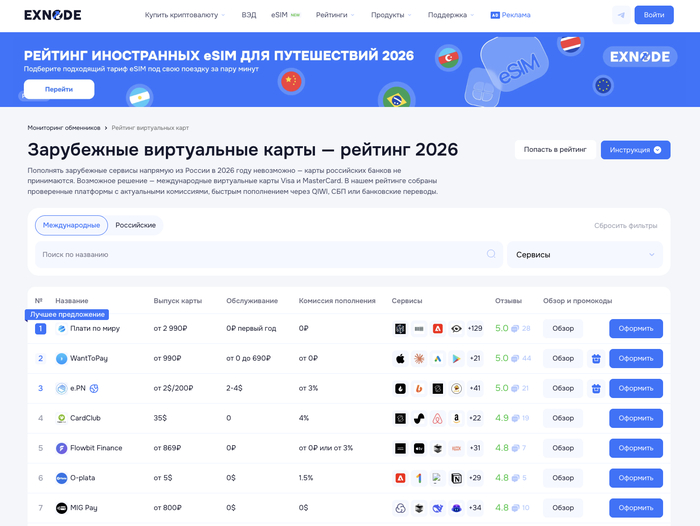Show +22 more services for CardClub
Image resolution: width=700 pixels, height=526 pixels.
pos(475,418)
